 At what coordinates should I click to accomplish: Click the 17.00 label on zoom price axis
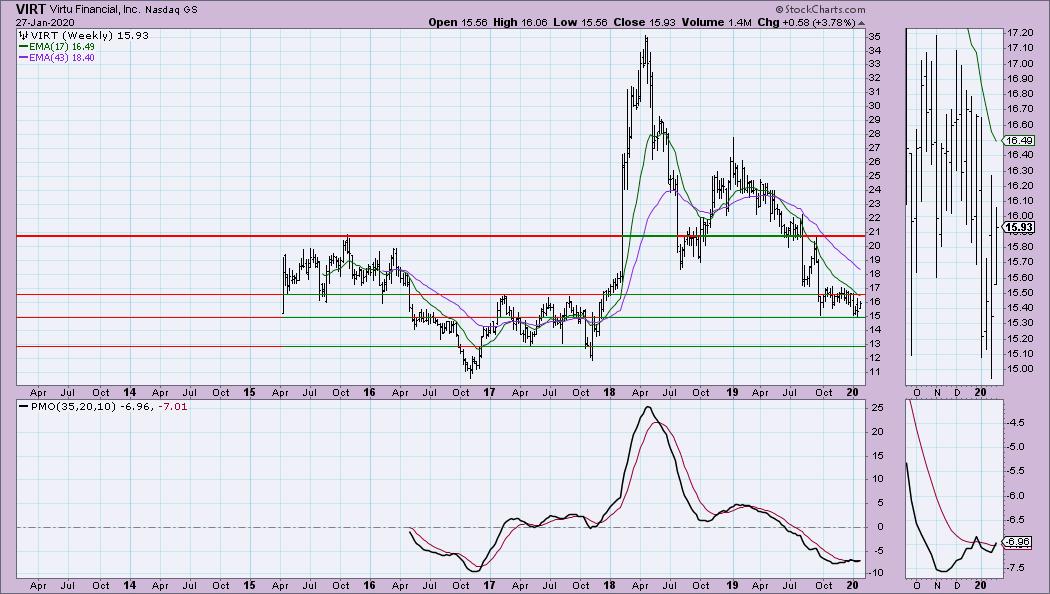coord(1020,64)
